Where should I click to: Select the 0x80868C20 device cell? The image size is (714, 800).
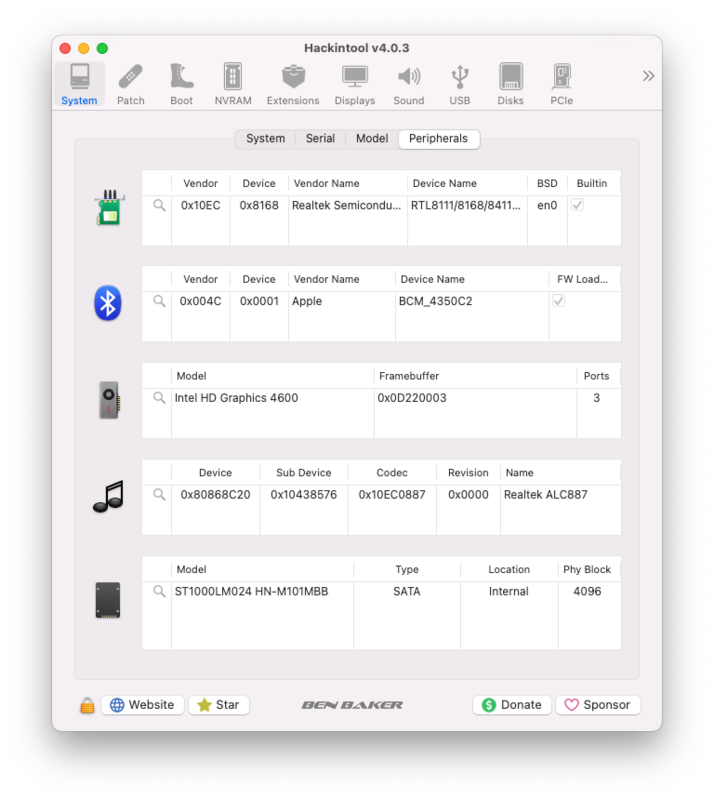coord(215,494)
